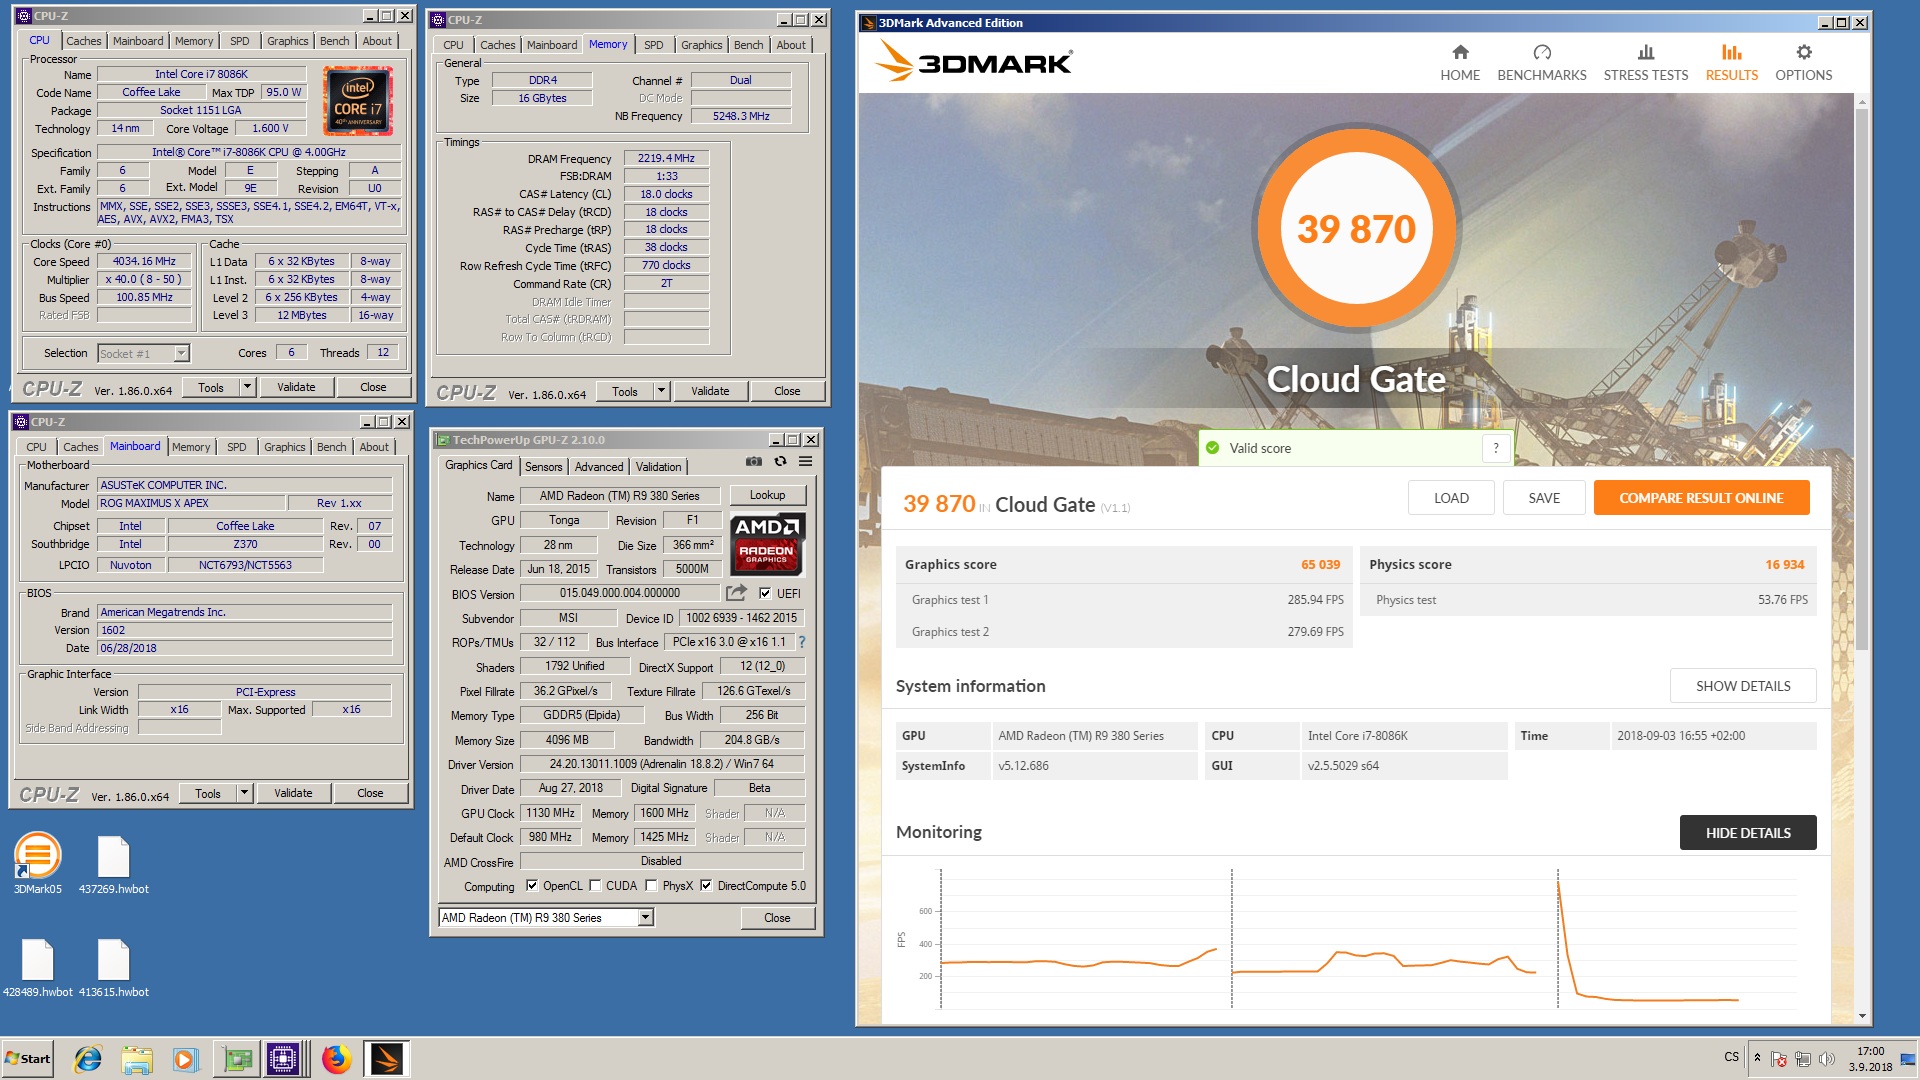Image resolution: width=1920 pixels, height=1080 pixels.
Task: Click the GPU-Z refresh icon
Action: coord(780,462)
